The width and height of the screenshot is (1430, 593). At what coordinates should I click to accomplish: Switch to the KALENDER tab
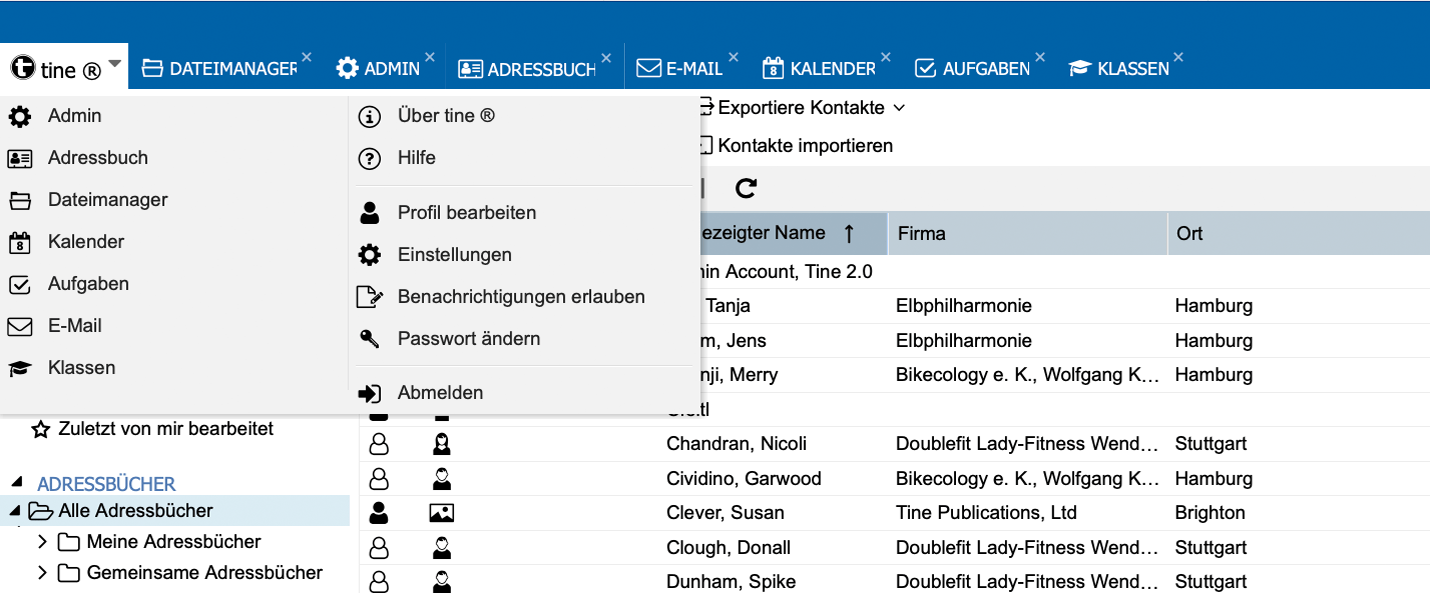click(820, 69)
